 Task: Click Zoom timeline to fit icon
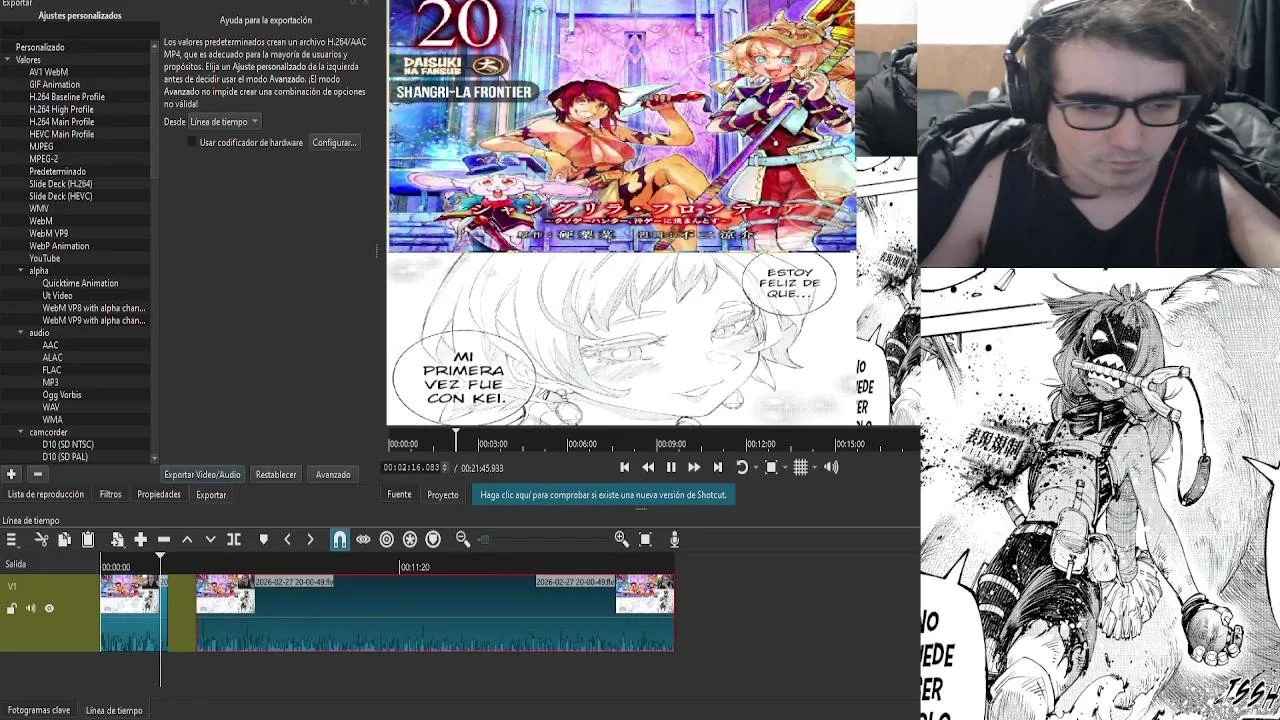[645, 539]
